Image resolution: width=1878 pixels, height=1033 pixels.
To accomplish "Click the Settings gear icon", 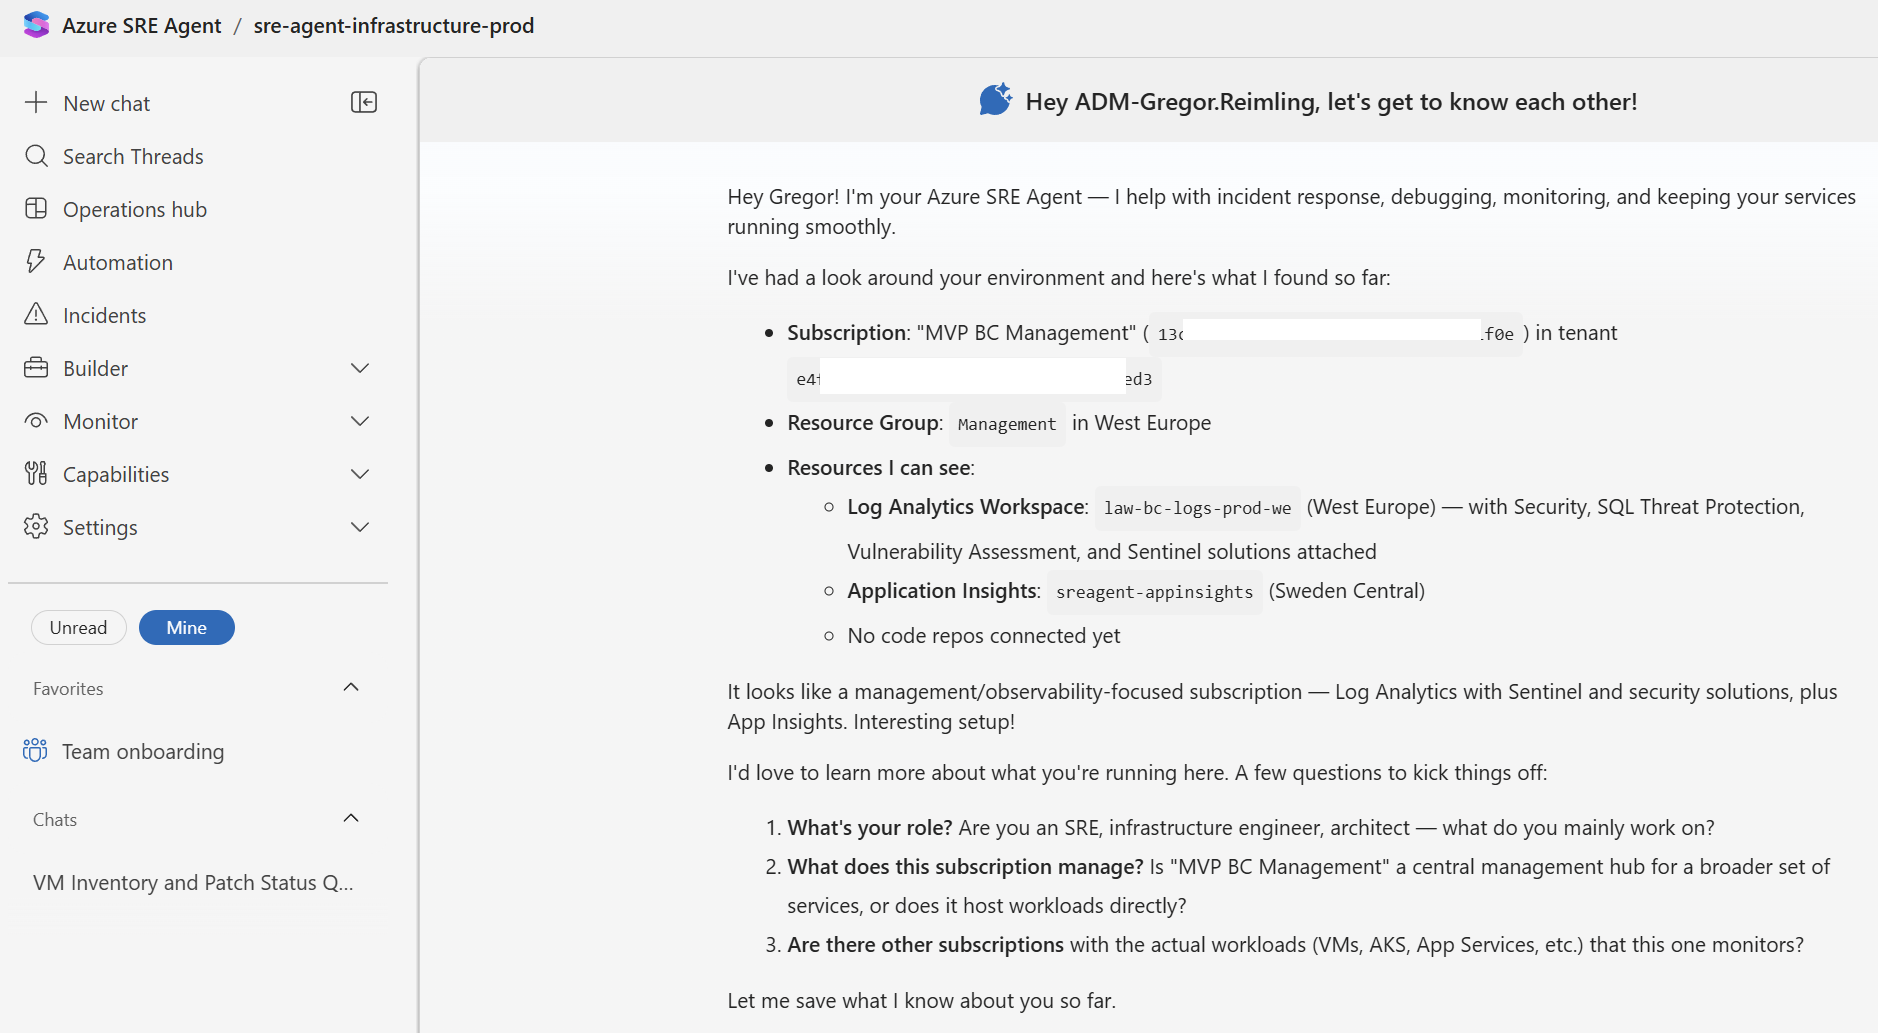I will point(36,526).
